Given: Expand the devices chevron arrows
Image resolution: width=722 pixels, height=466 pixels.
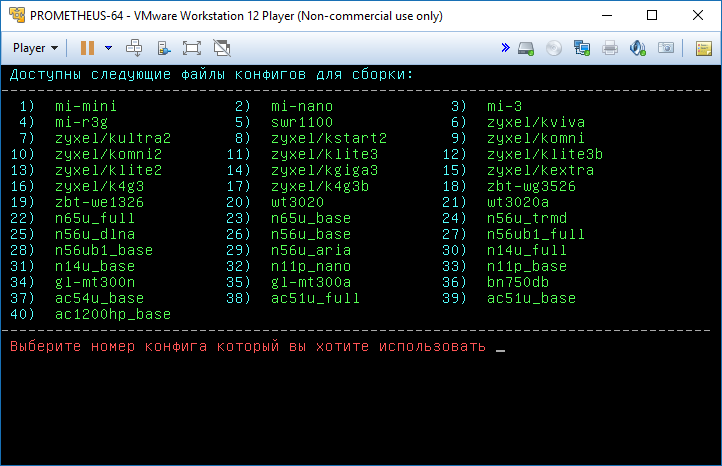Looking at the screenshot, I should coord(506,47).
